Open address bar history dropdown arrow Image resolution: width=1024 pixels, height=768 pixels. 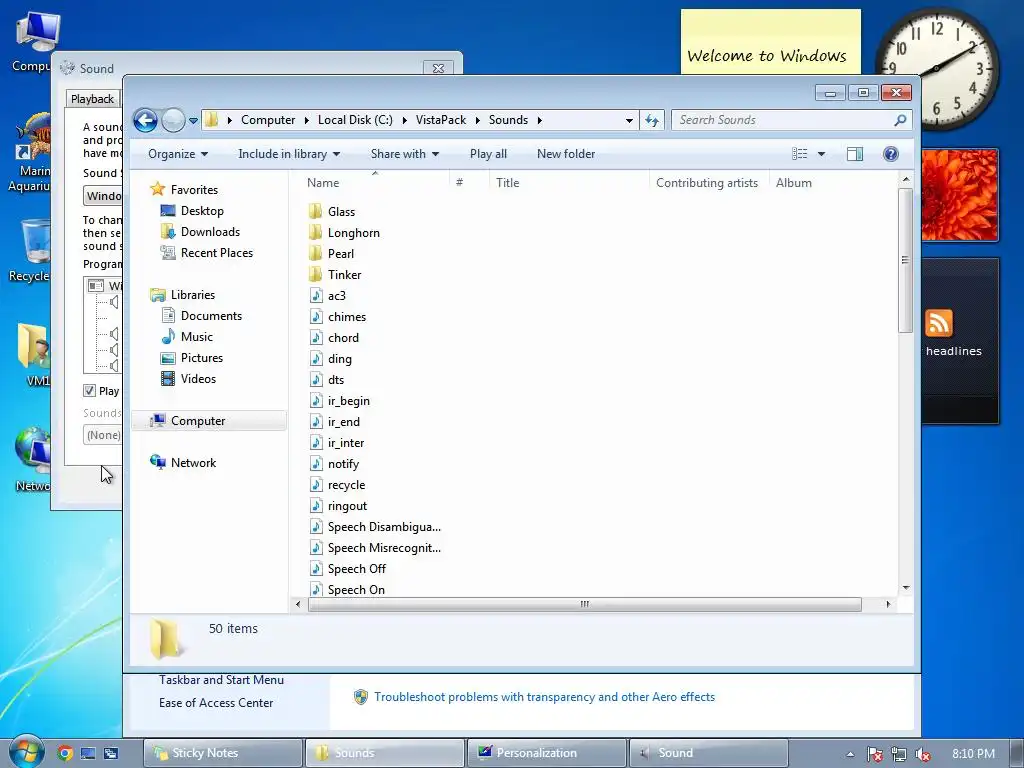click(x=629, y=120)
